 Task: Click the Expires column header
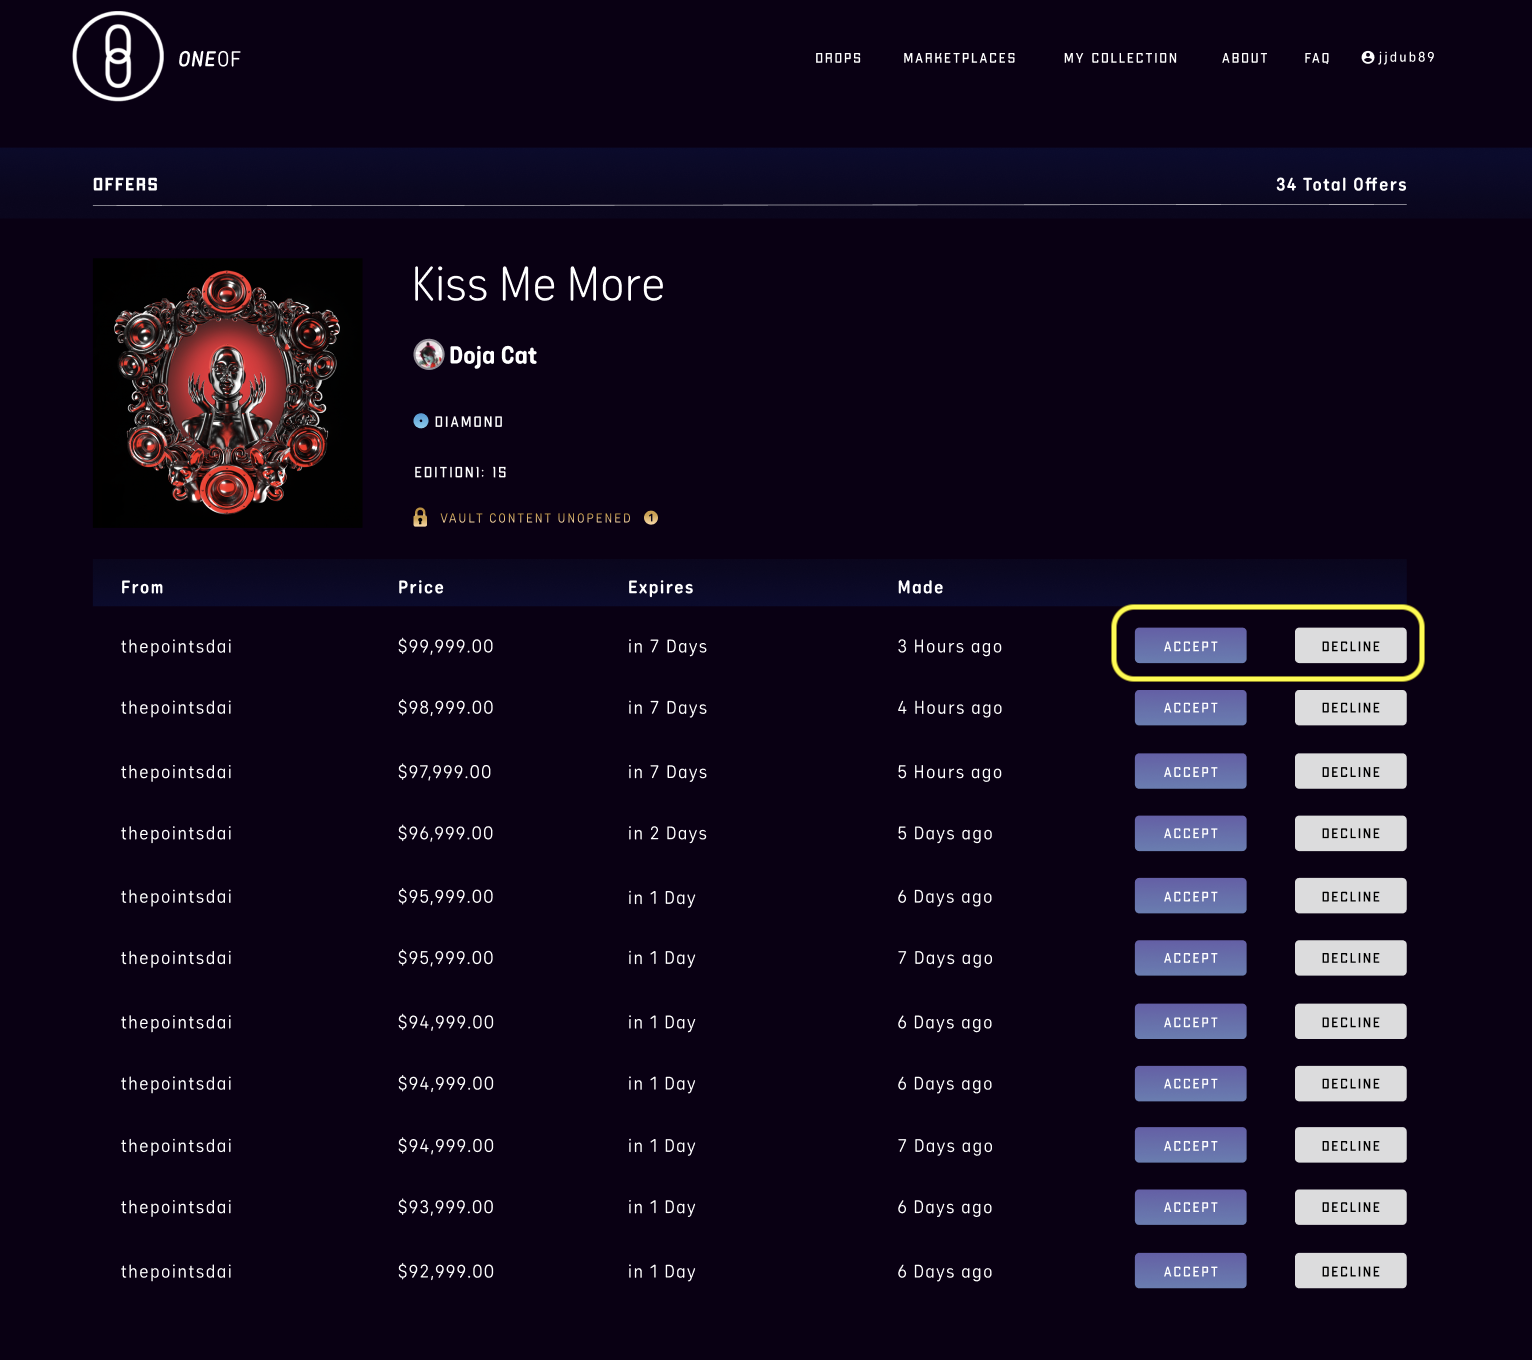pyautogui.click(x=661, y=588)
